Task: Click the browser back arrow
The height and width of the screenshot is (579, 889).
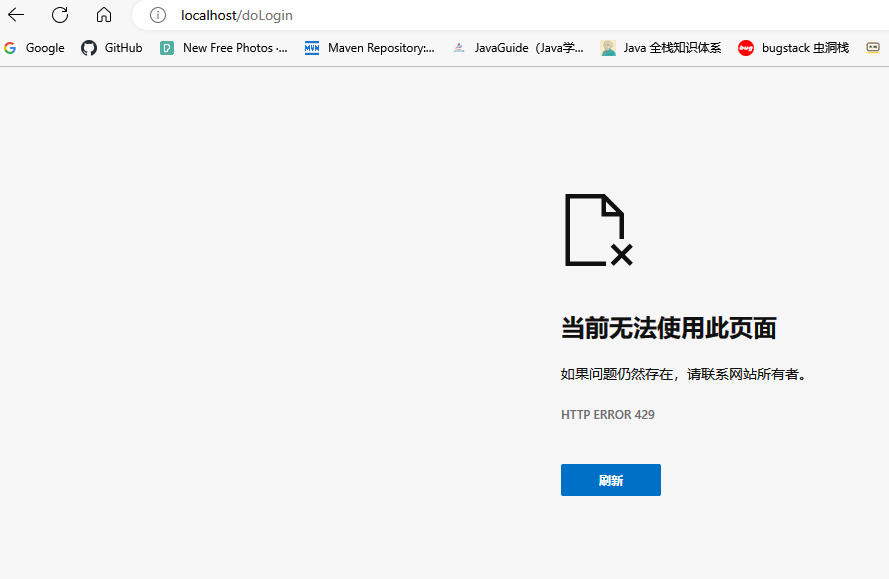Action: point(16,15)
